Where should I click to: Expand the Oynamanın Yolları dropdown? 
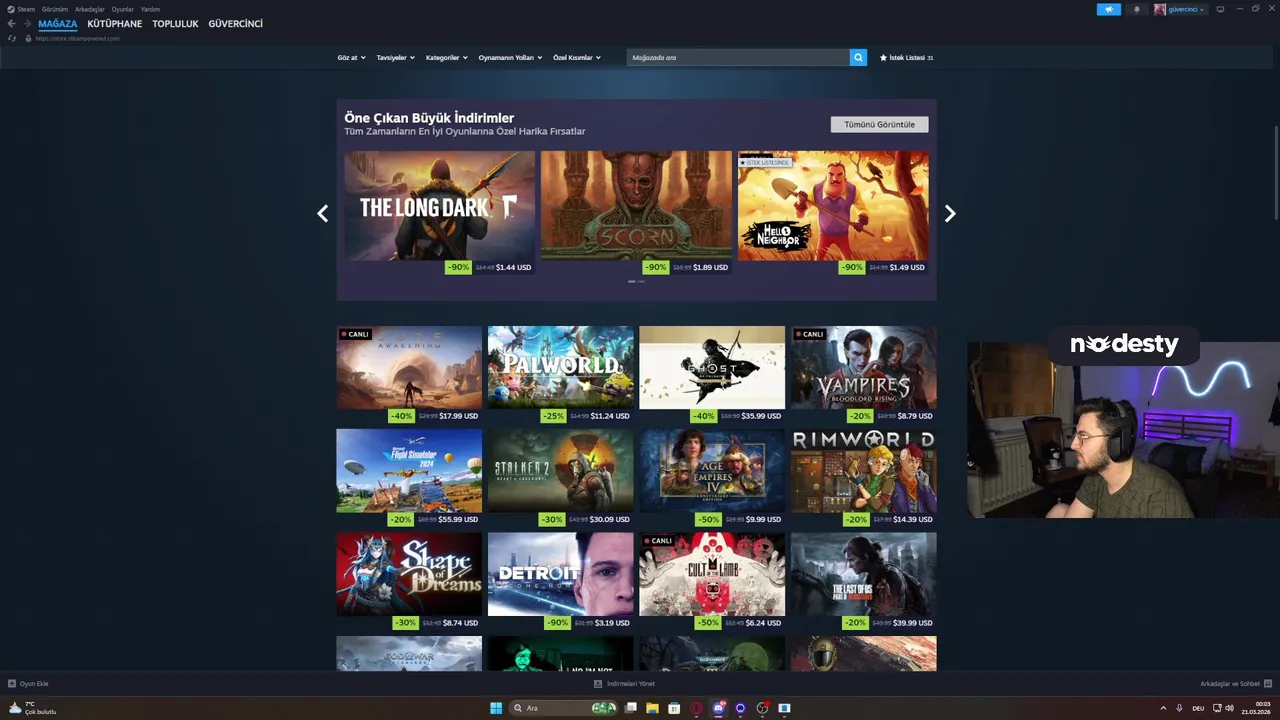point(510,58)
